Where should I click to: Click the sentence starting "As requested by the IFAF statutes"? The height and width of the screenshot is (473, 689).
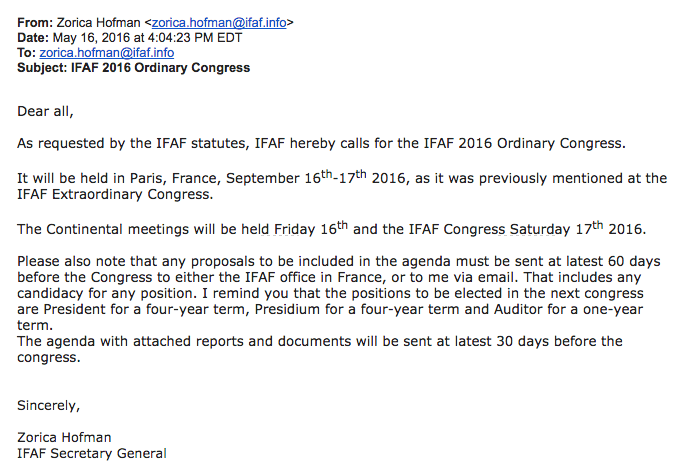click(x=321, y=143)
